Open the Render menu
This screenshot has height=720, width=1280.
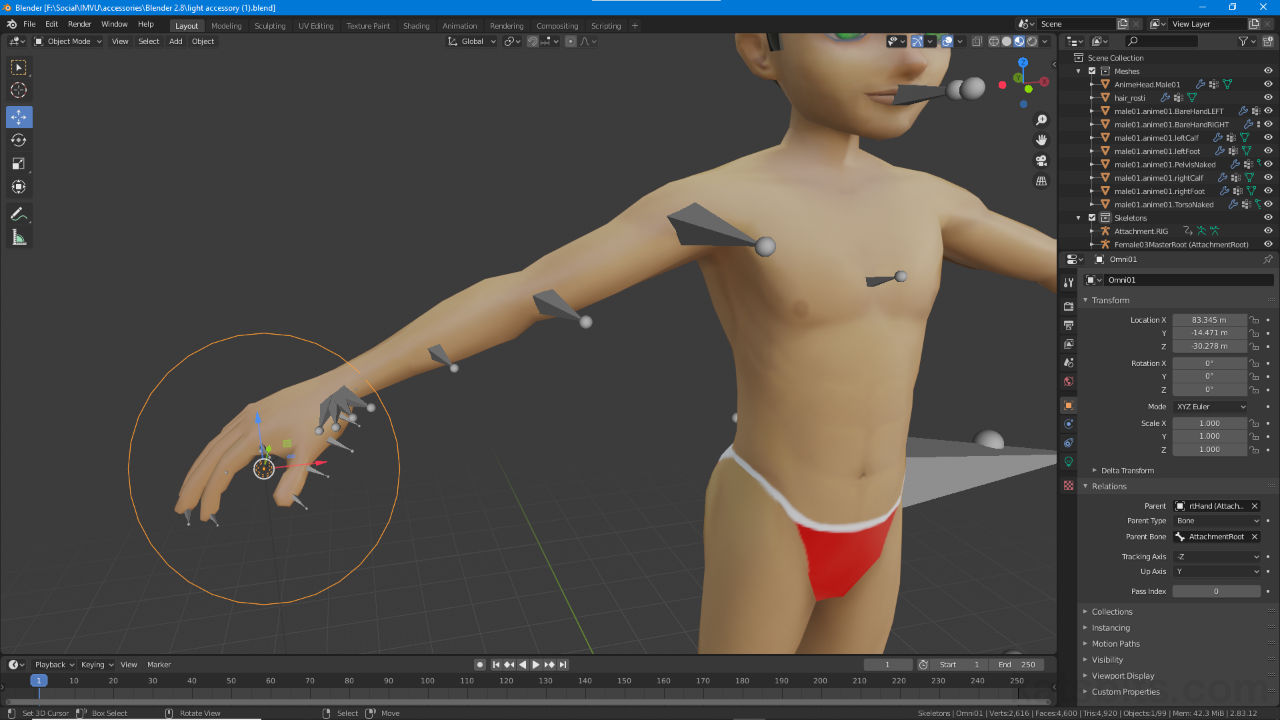(79, 24)
